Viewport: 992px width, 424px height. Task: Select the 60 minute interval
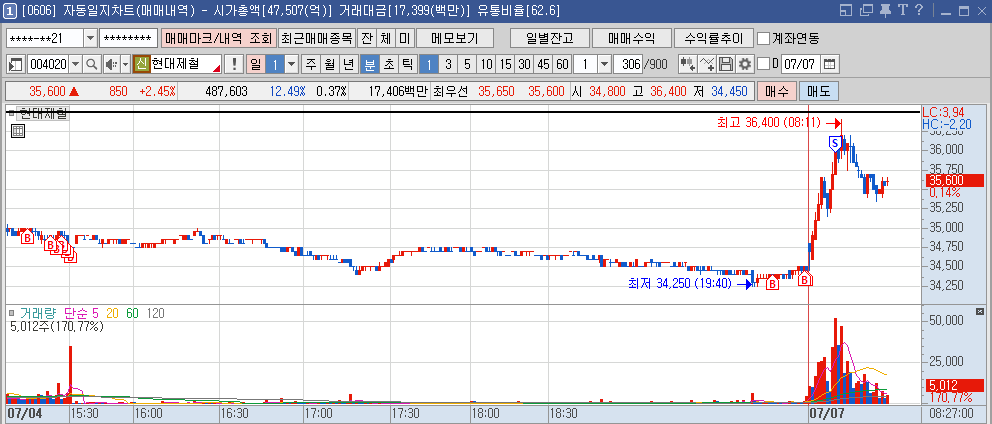click(562, 64)
